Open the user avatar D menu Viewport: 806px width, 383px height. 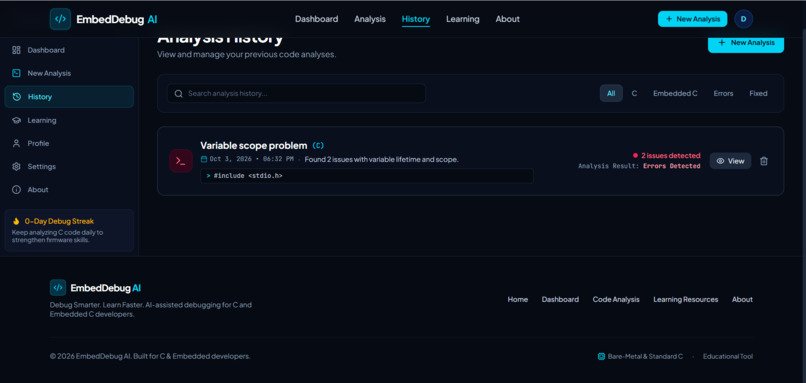tap(743, 19)
